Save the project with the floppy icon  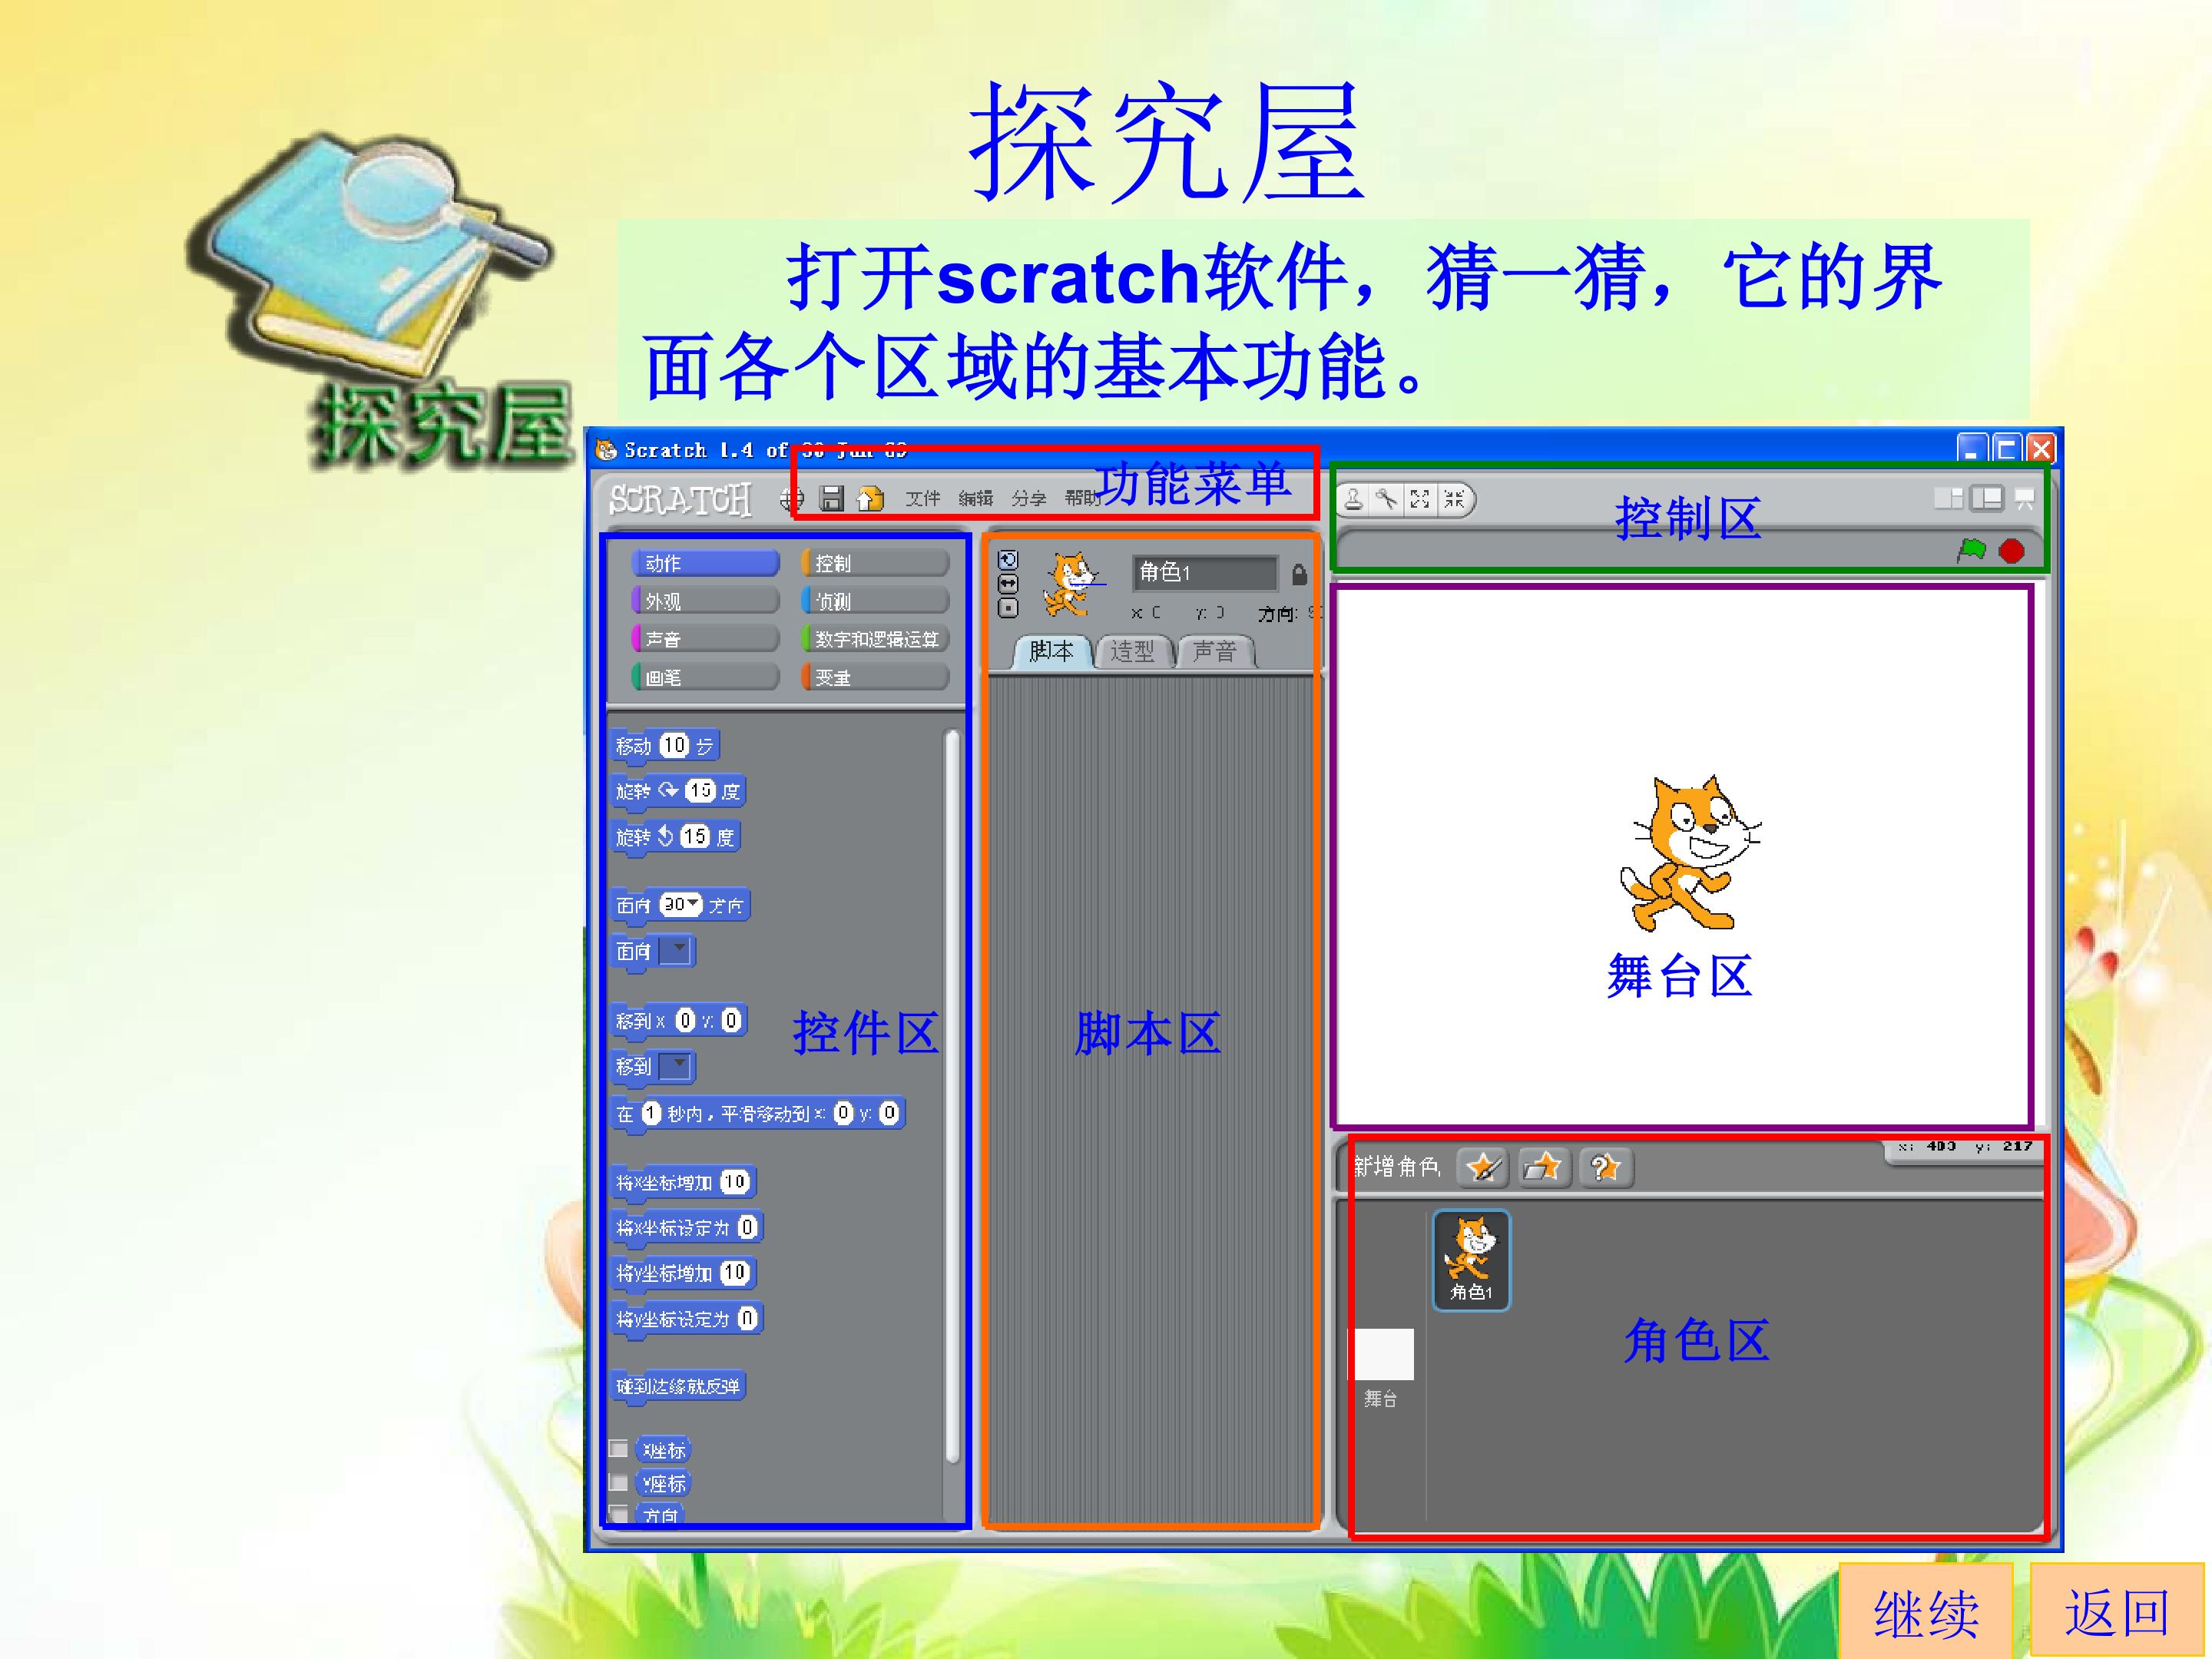coord(832,498)
